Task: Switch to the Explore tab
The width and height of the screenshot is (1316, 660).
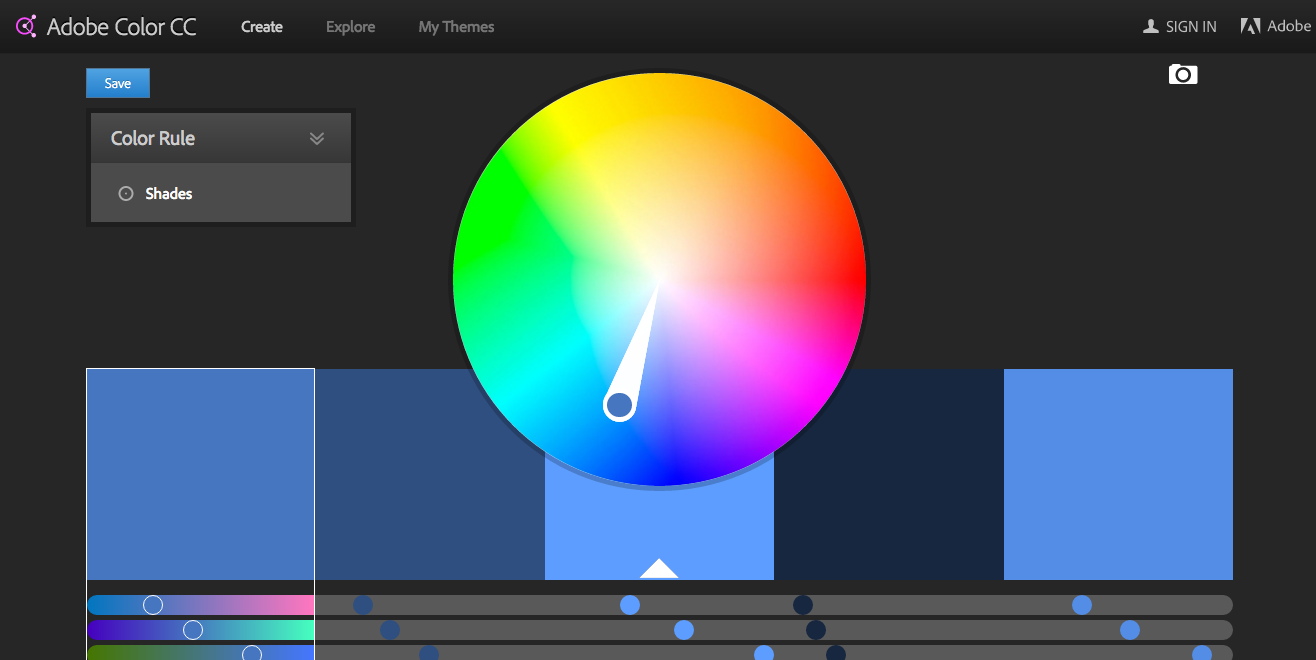Action: tap(350, 27)
